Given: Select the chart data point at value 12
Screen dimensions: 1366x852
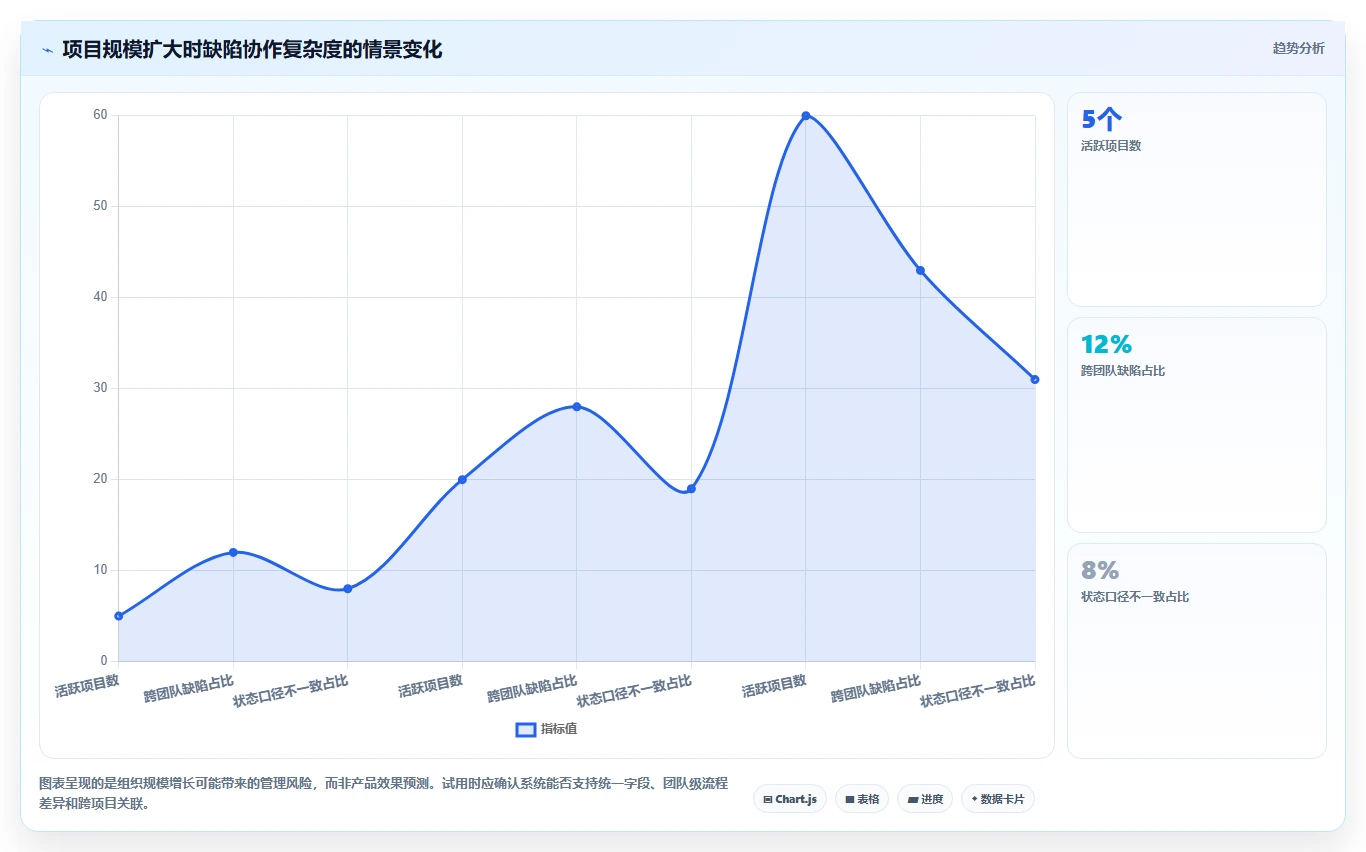Looking at the screenshot, I should (x=233, y=552).
